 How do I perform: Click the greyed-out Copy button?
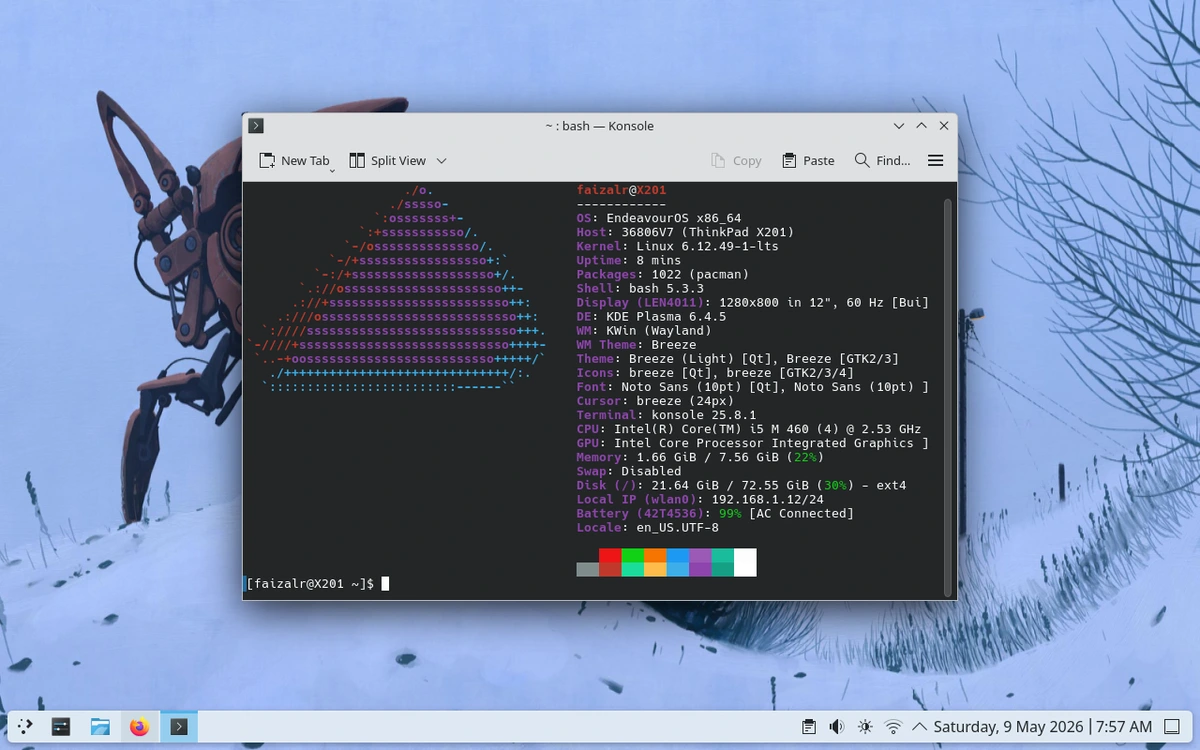tap(736, 160)
